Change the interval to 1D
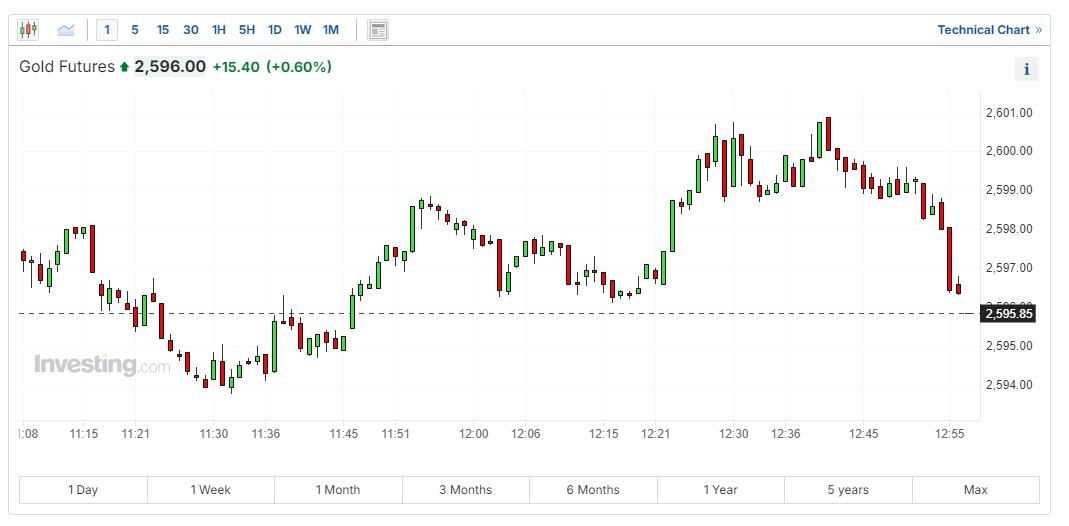 (x=274, y=30)
